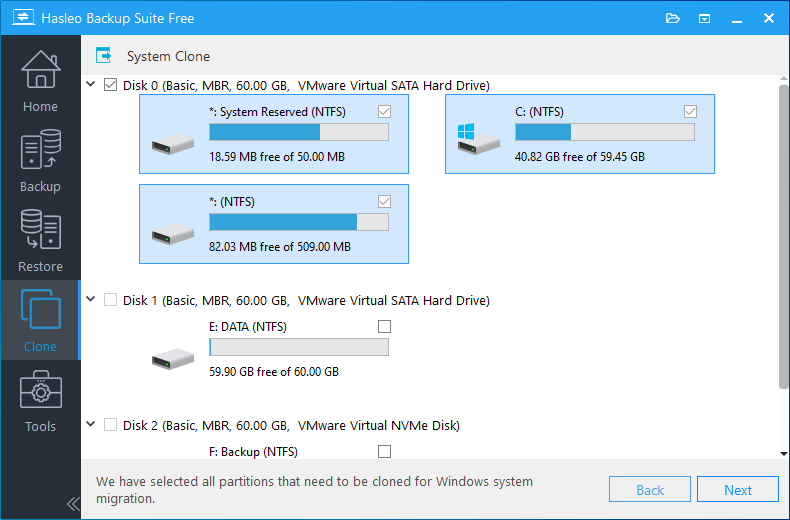Viewport: 790px width, 520px height.
Task: Click the C: drive usage bar
Action: tap(605, 132)
